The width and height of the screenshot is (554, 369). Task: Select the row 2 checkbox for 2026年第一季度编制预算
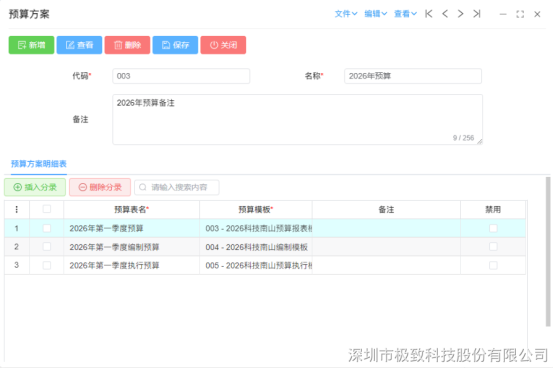[x=47, y=247]
